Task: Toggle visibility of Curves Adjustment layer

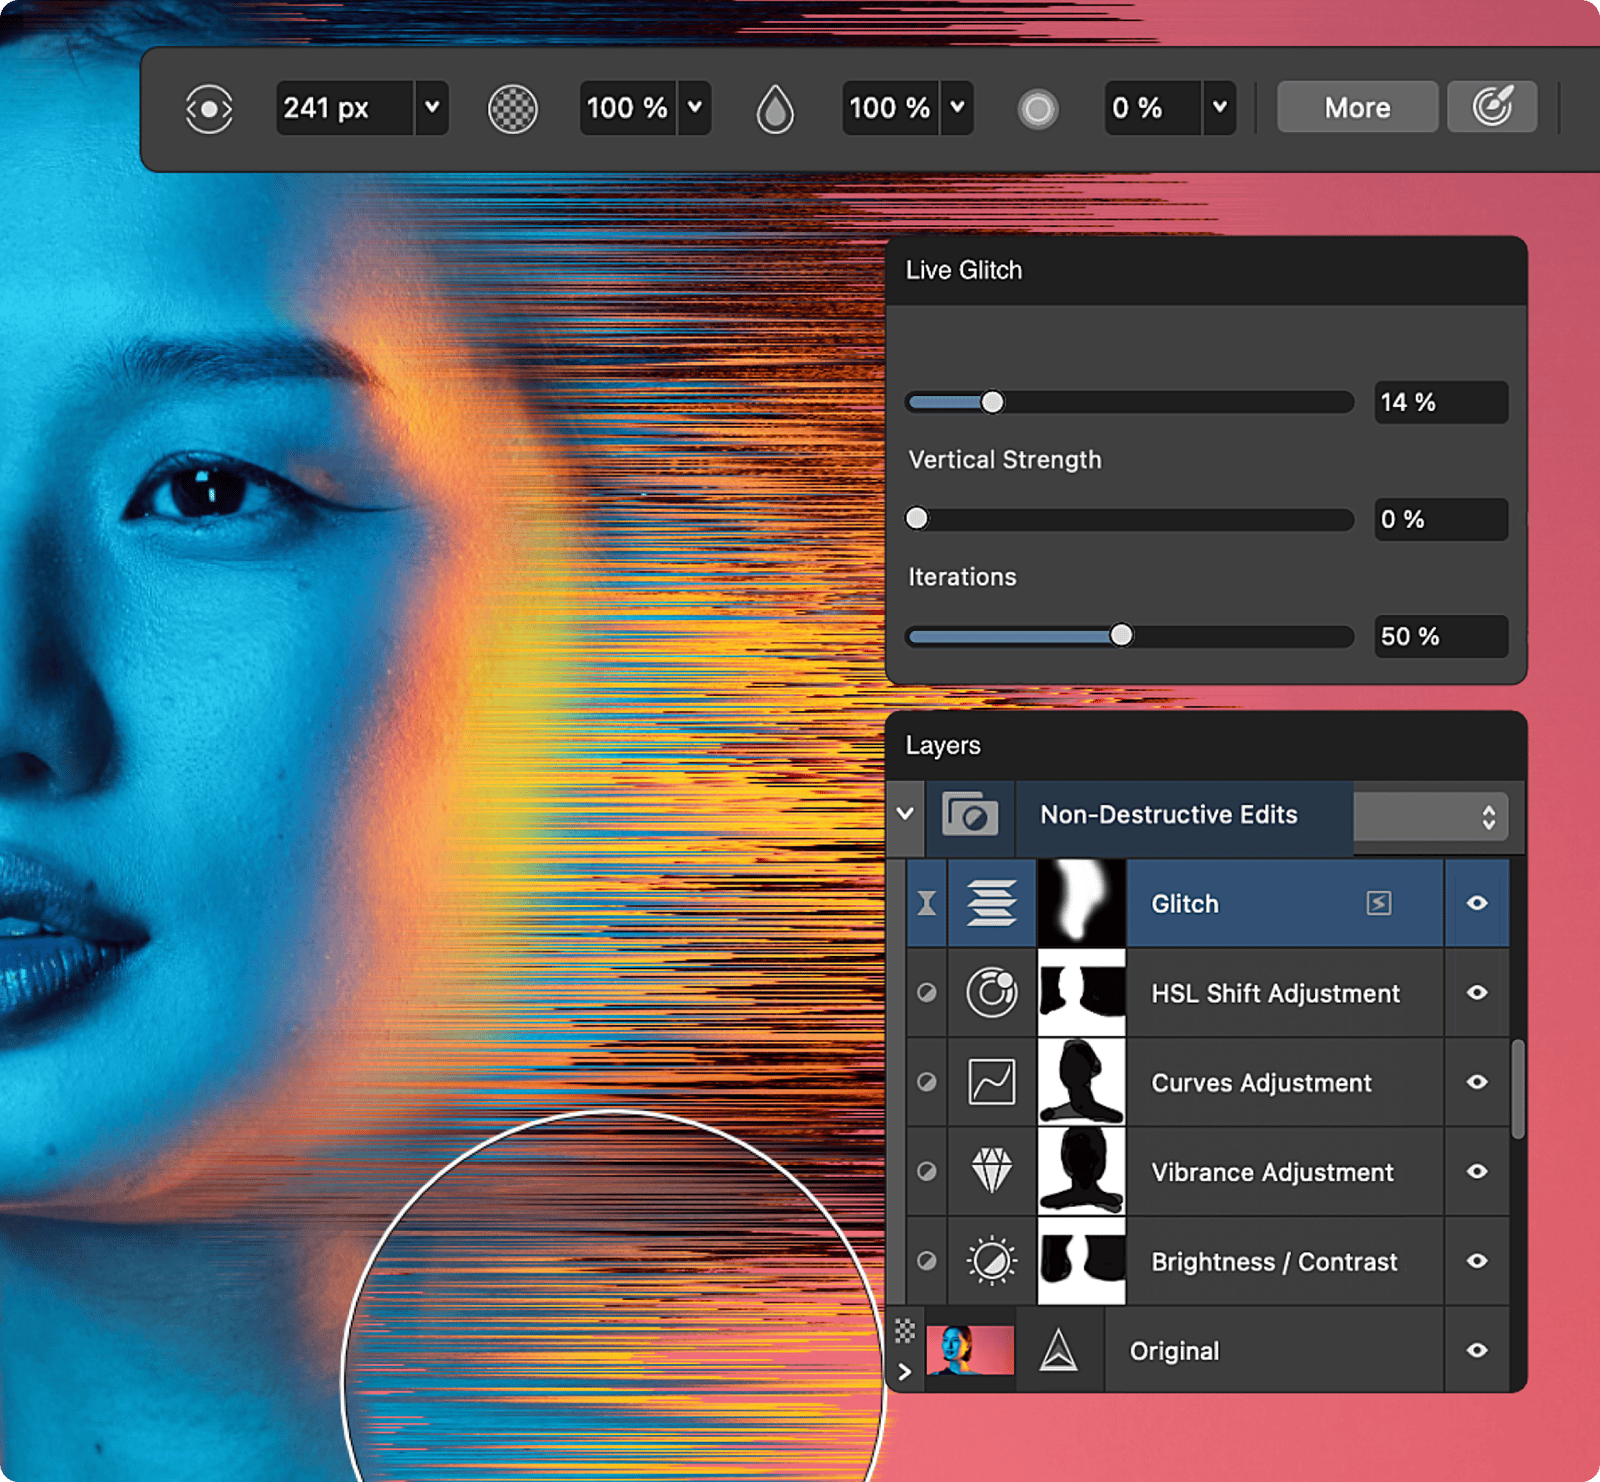Action: pos(1477,1082)
